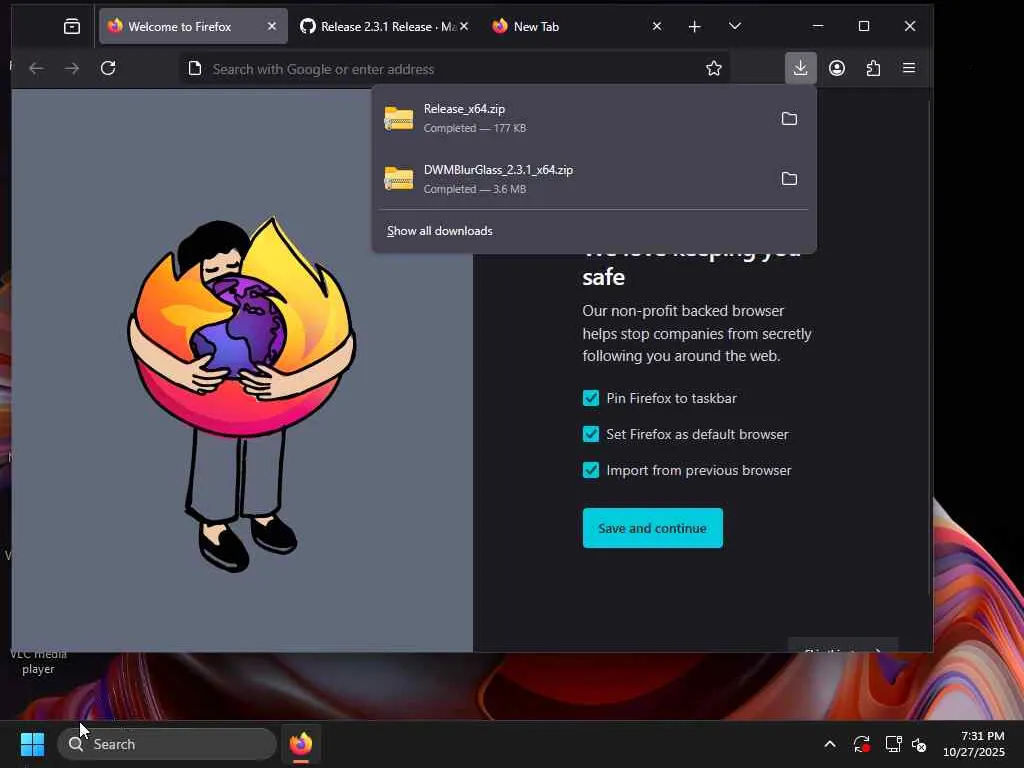This screenshot has width=1024, height=768.
Task: Expand the list all tabs chevron
Action: 735,26
